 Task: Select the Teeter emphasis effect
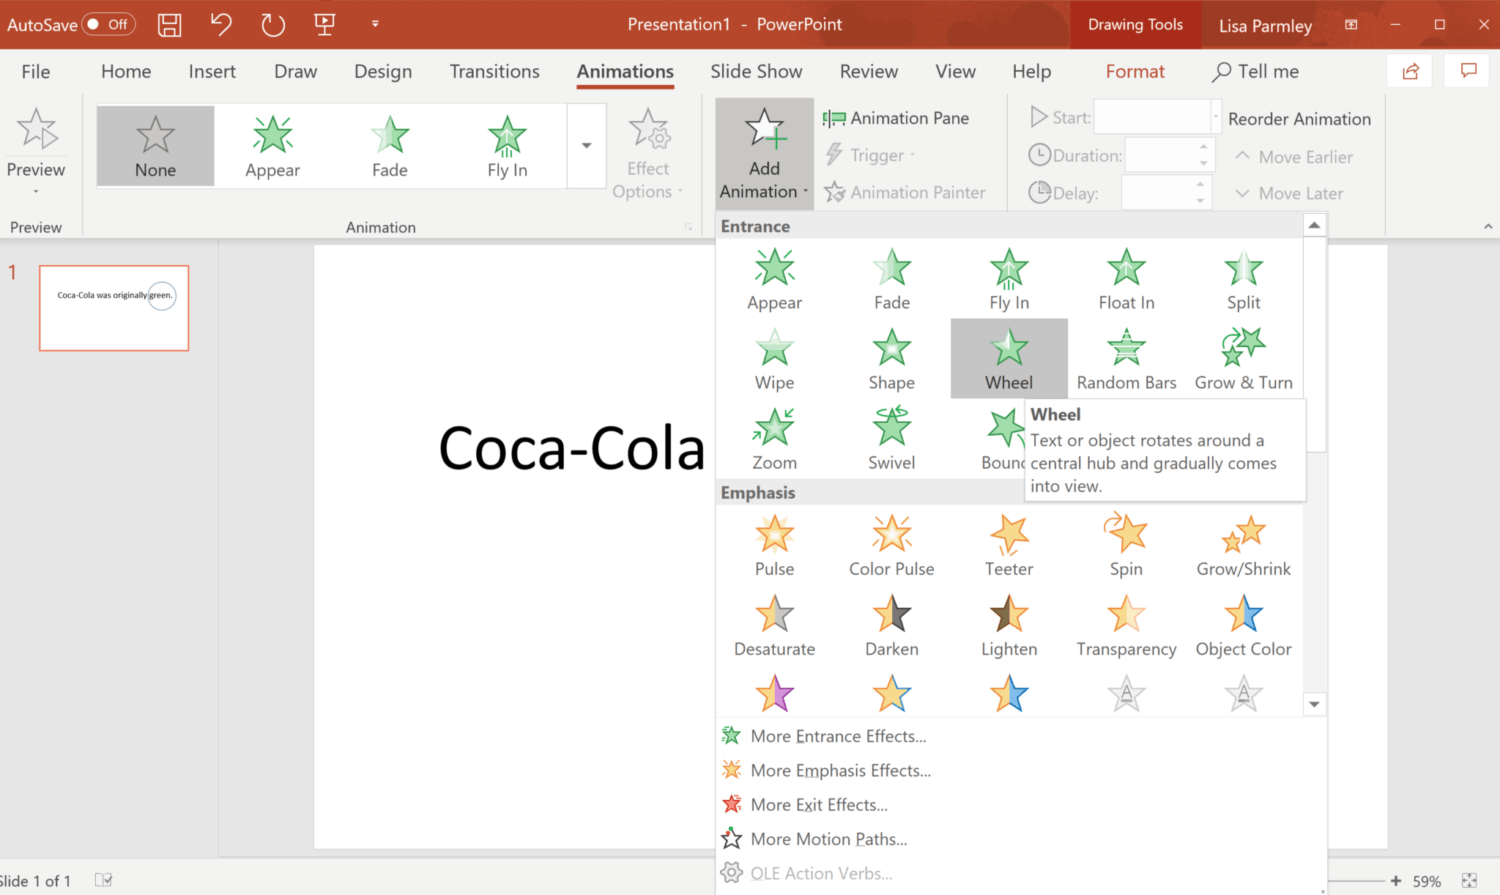1009,545
